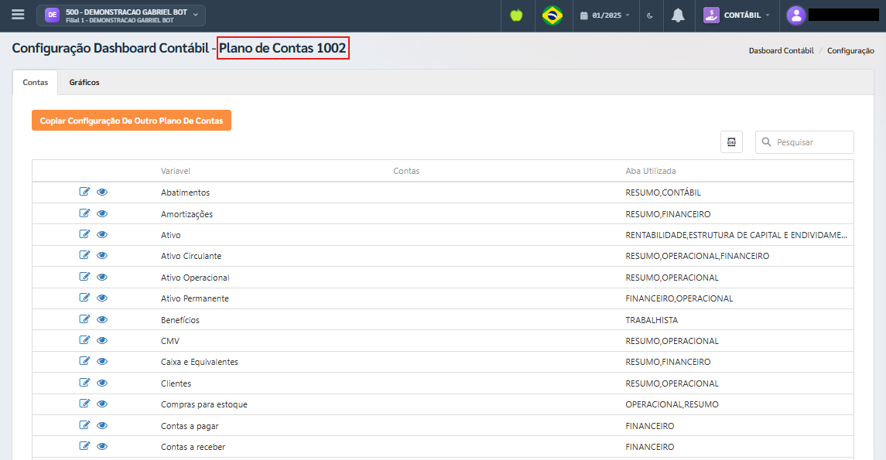
Task: Click the Configuração breadcrumb
Action: click(850, 50)
